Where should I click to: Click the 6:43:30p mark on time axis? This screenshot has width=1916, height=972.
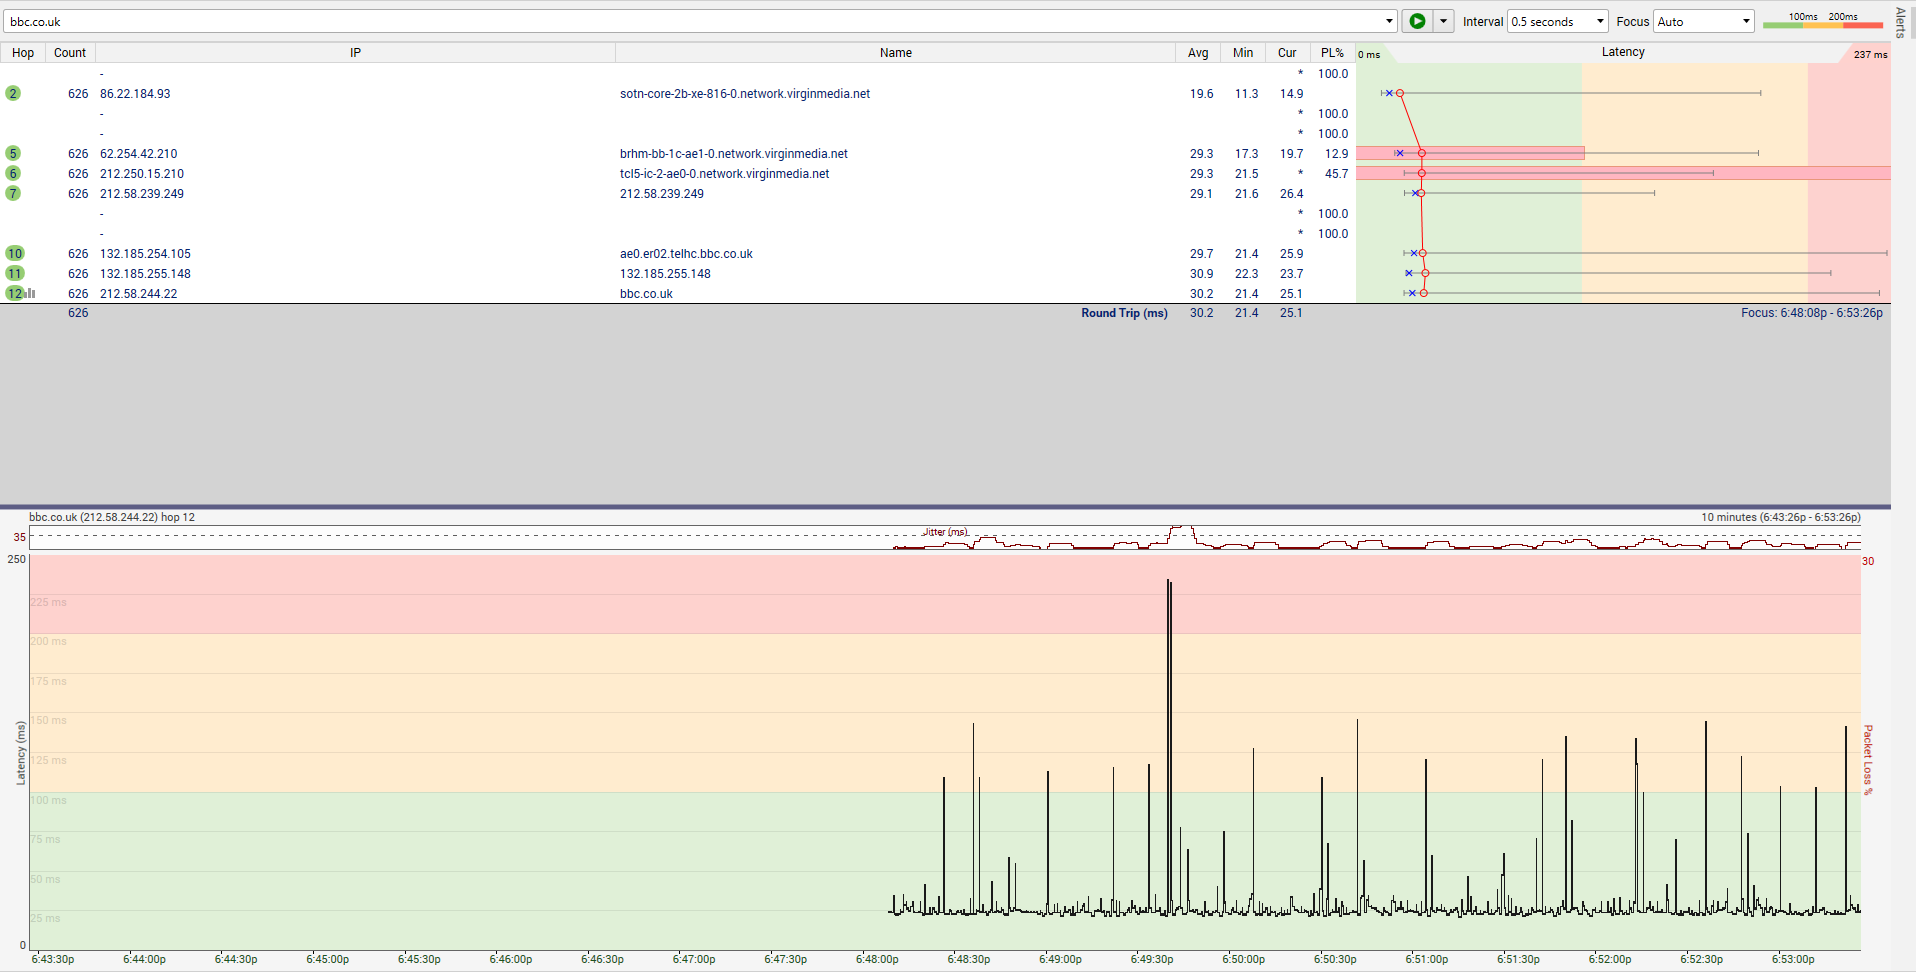pyautogui.click(x=53, y=959)
